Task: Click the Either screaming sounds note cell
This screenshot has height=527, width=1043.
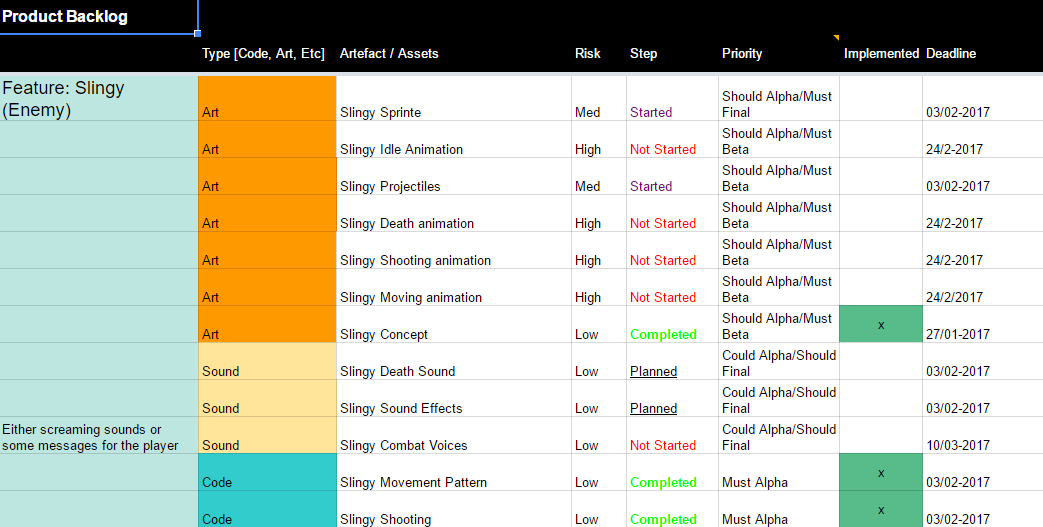Action: pyautogui.click(x=98, y=437)
